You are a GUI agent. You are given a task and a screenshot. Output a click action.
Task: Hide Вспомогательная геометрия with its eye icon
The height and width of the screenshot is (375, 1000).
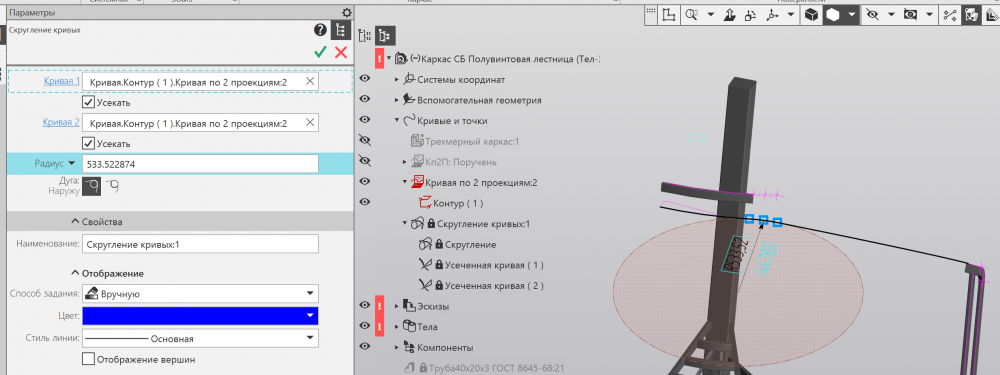(365, 99)
